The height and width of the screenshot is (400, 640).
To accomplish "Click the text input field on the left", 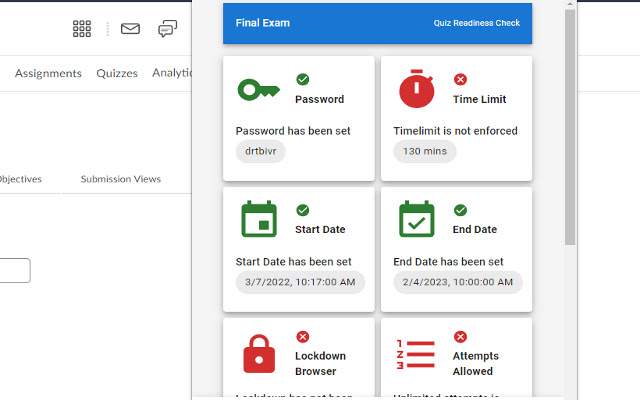I will click(x=15, y=270).
